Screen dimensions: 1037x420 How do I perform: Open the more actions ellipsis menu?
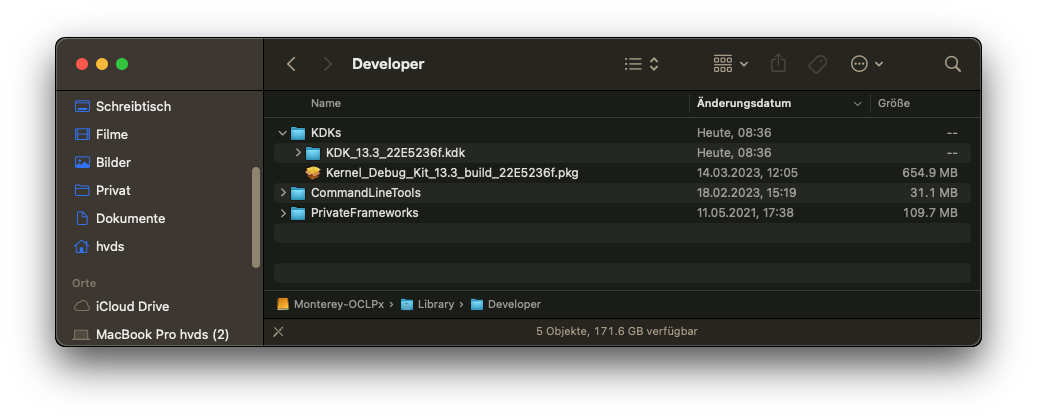coord(866,64)
